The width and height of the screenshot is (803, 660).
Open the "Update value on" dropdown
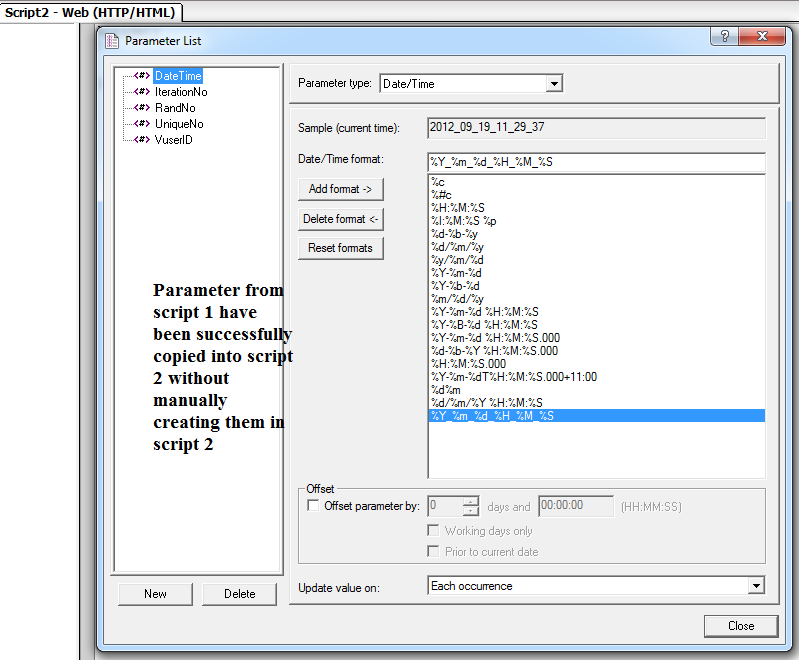[759, 585]
